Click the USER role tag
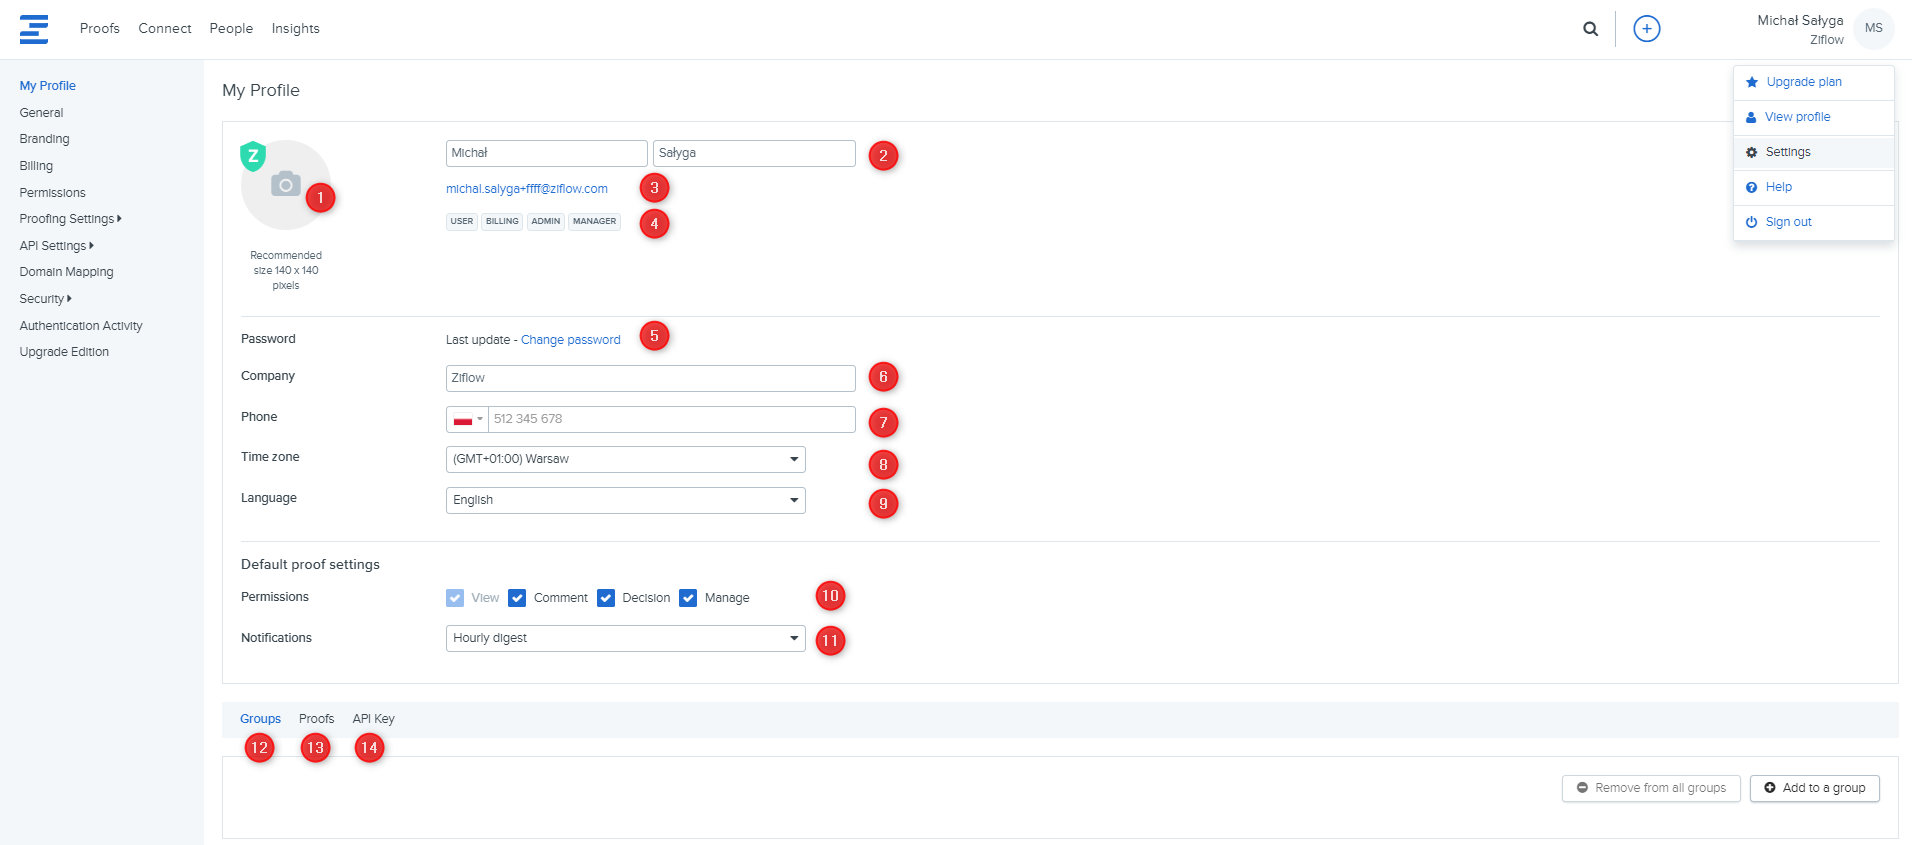 462,221
